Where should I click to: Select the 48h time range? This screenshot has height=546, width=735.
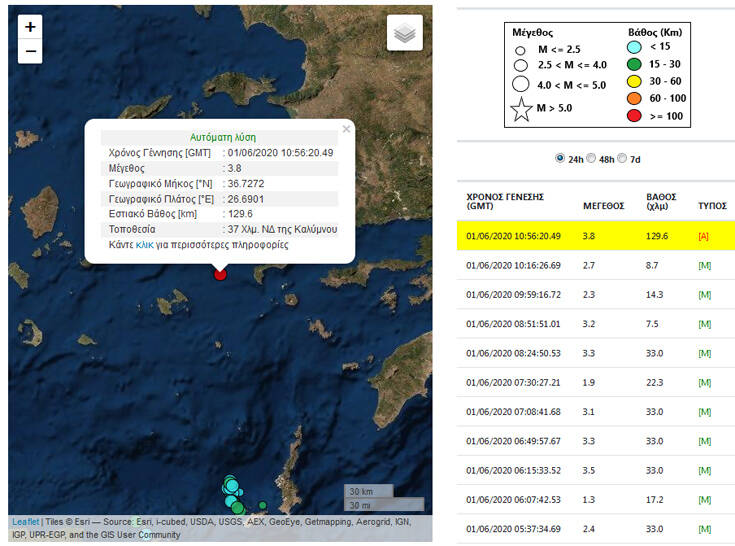click(x=592, y=158)
